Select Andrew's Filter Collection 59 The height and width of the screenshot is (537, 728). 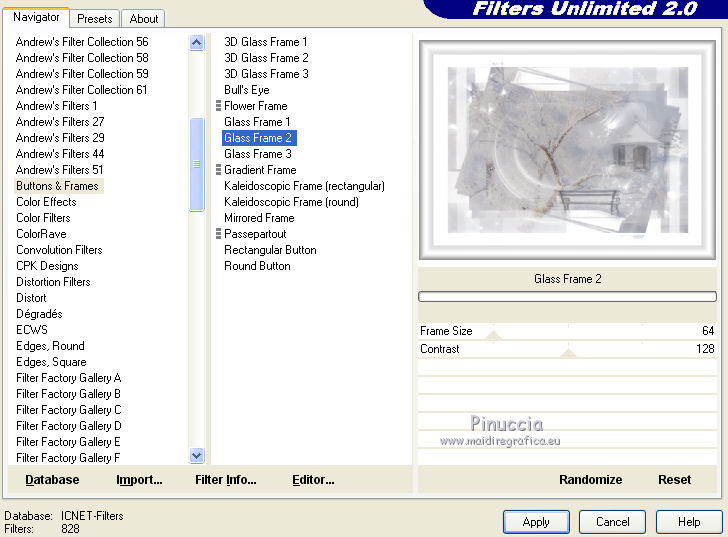click(82, 74)
